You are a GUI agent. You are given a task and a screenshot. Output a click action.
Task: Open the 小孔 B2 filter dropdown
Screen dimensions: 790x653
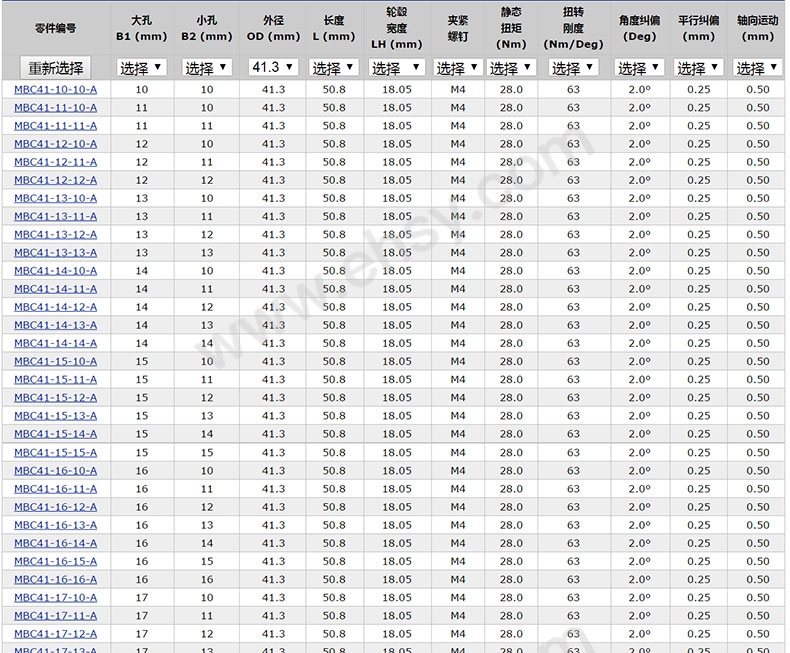pyautogui.click(x=207, y=67)
